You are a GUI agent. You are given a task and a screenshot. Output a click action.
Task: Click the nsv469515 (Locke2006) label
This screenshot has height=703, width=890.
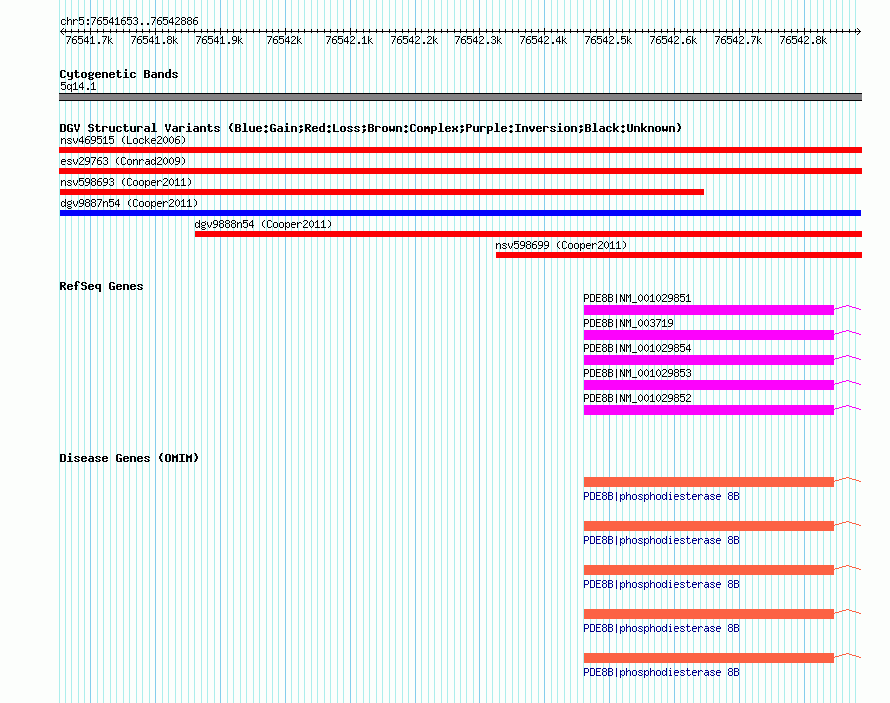(x=123, y=140)
